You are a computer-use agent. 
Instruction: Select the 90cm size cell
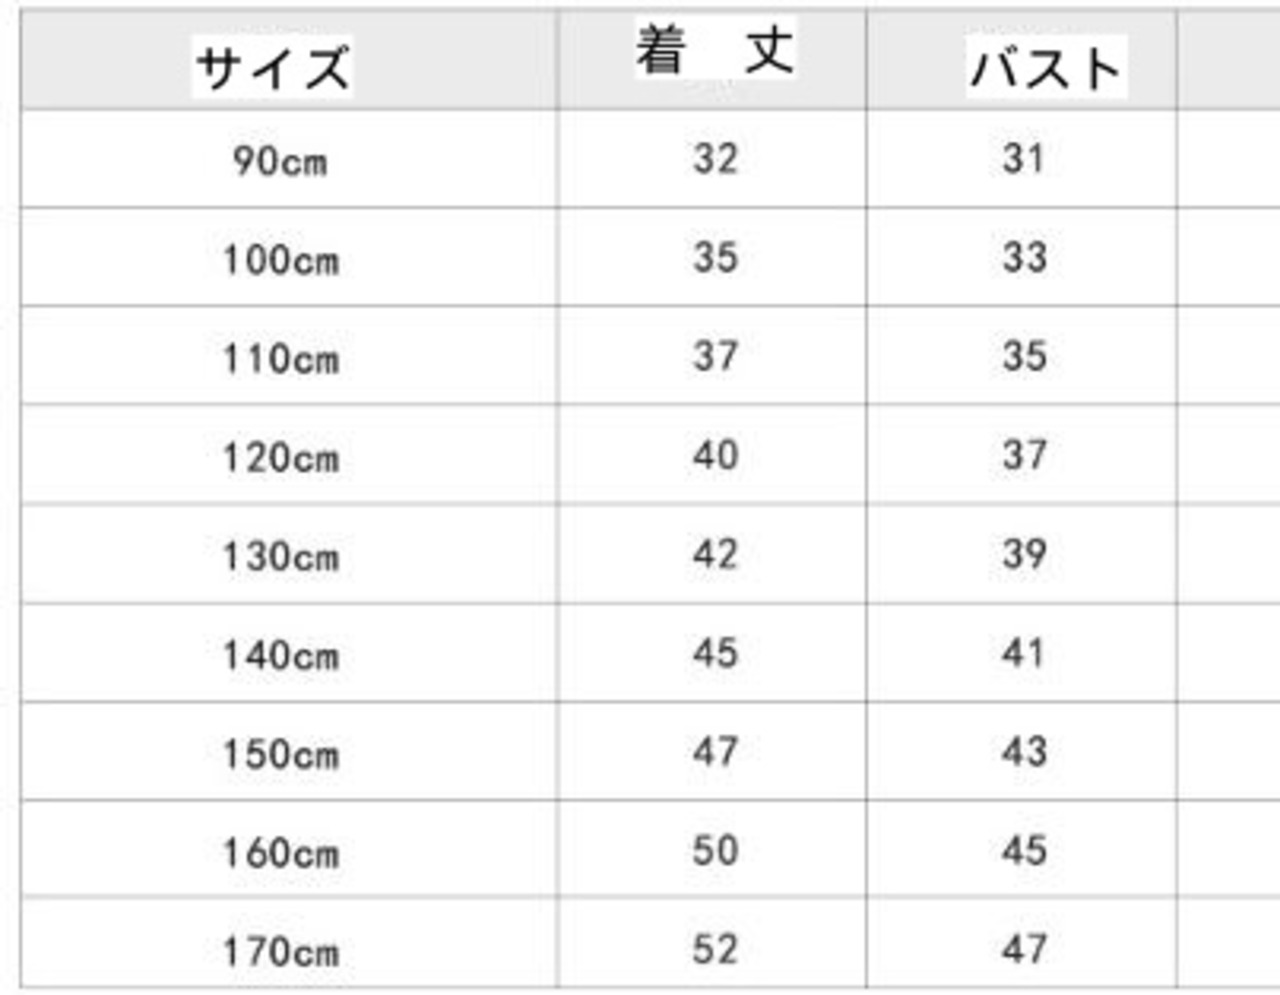pyautogui.click(x=280, y=160)
